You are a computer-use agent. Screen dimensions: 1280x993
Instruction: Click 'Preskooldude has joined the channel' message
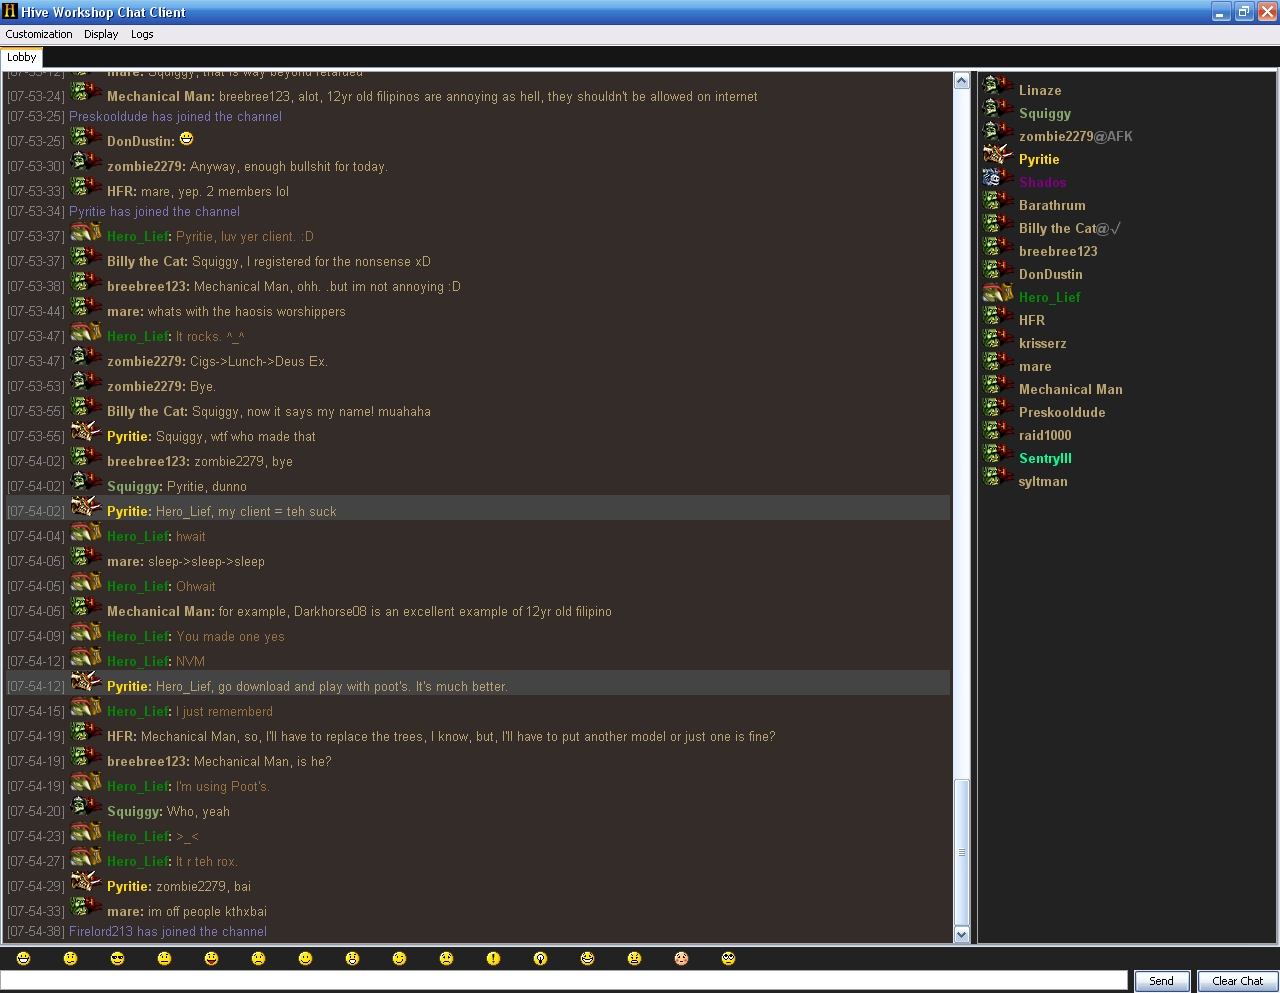click(175, 117)
